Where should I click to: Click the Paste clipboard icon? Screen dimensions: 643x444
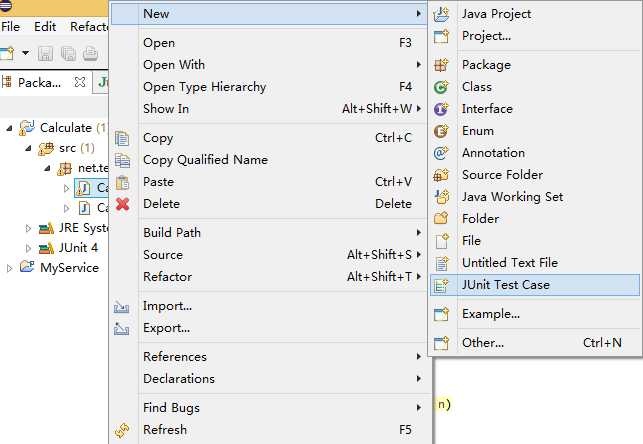(122, 182)
